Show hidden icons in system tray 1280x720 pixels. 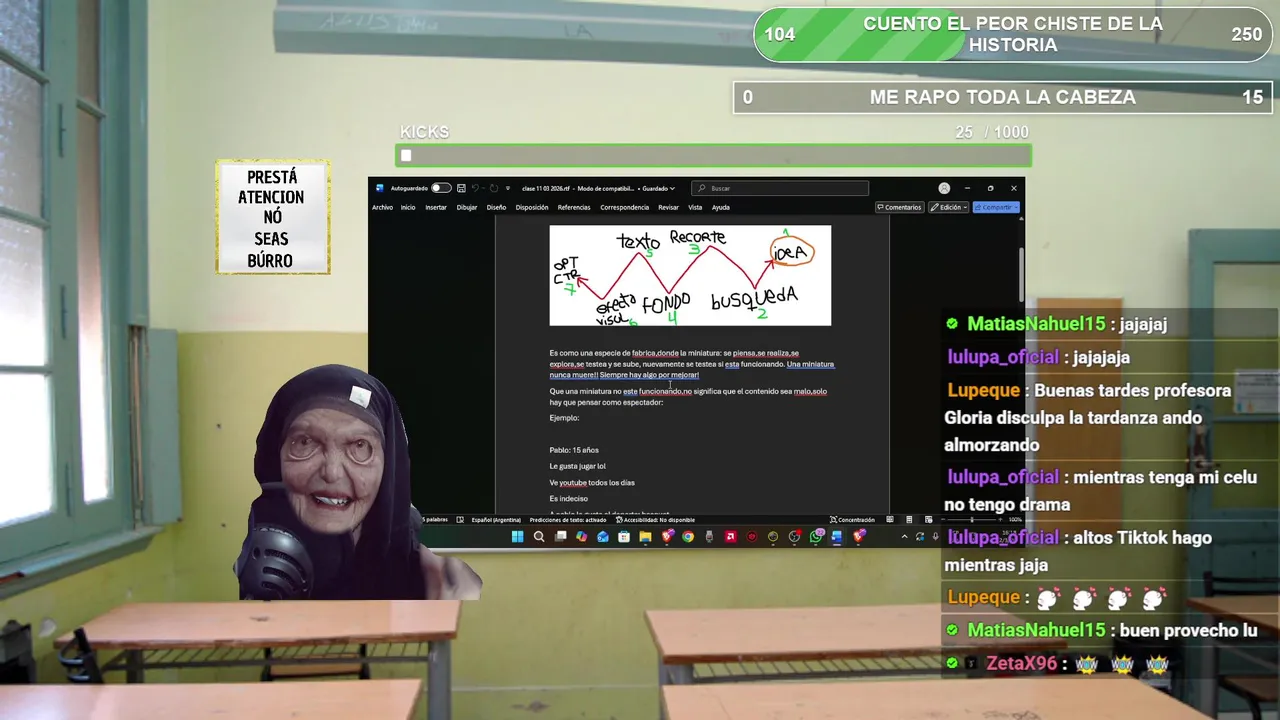905,537
